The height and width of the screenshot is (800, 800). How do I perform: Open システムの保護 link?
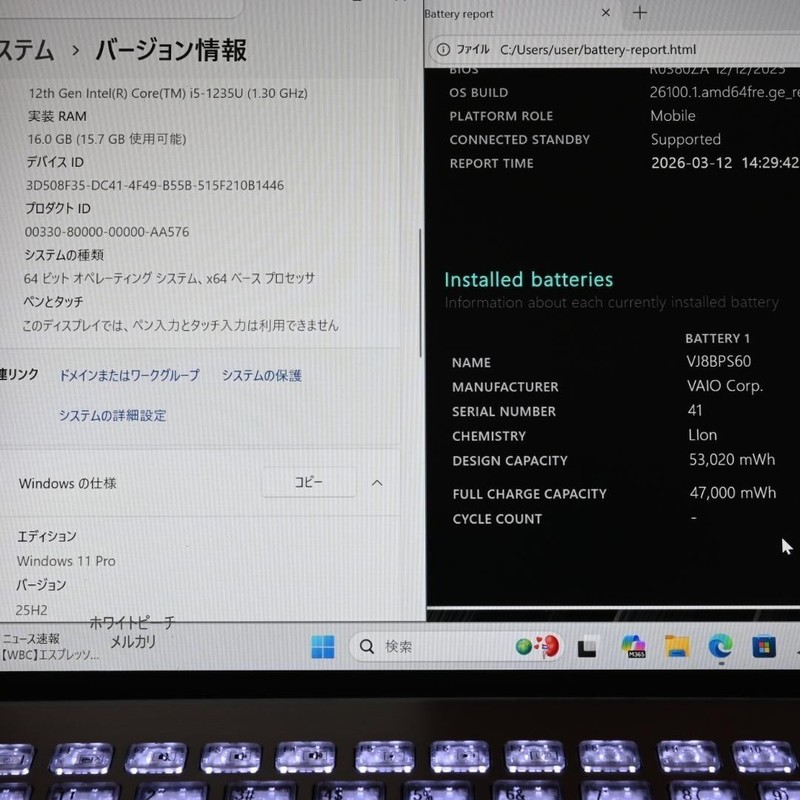(262, 376)
